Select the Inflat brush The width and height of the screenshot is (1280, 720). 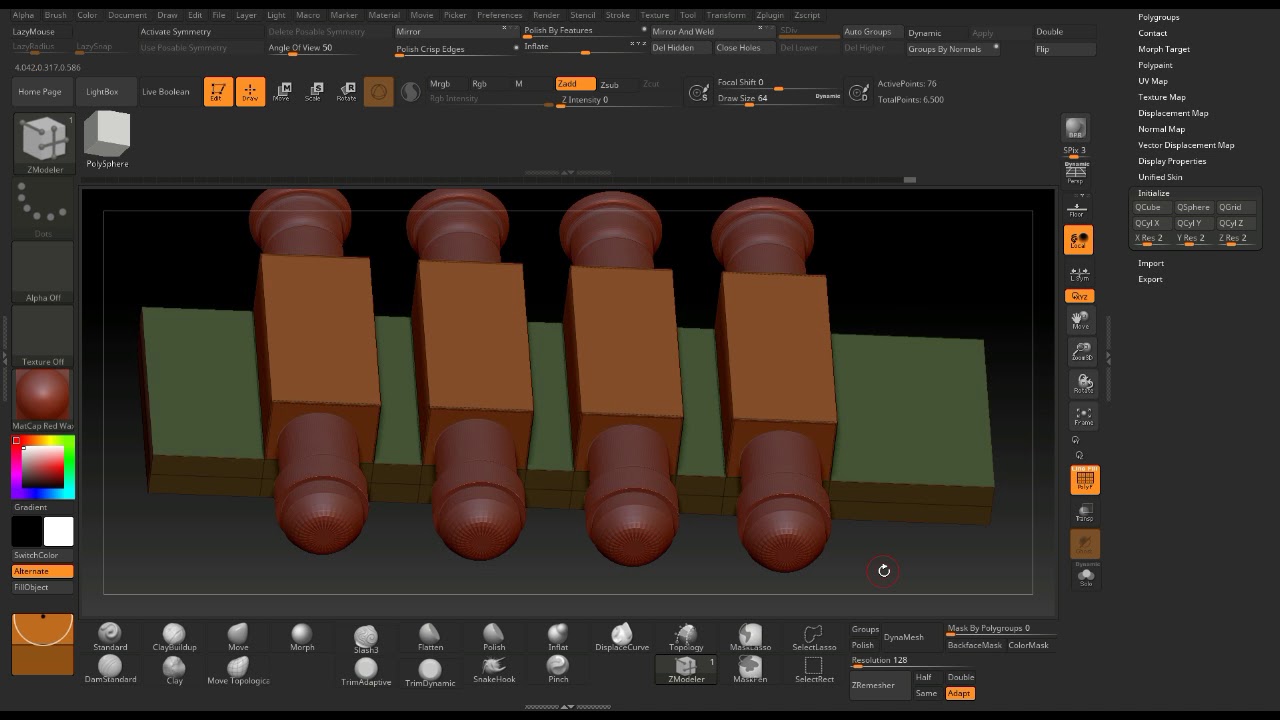[558, 637]
